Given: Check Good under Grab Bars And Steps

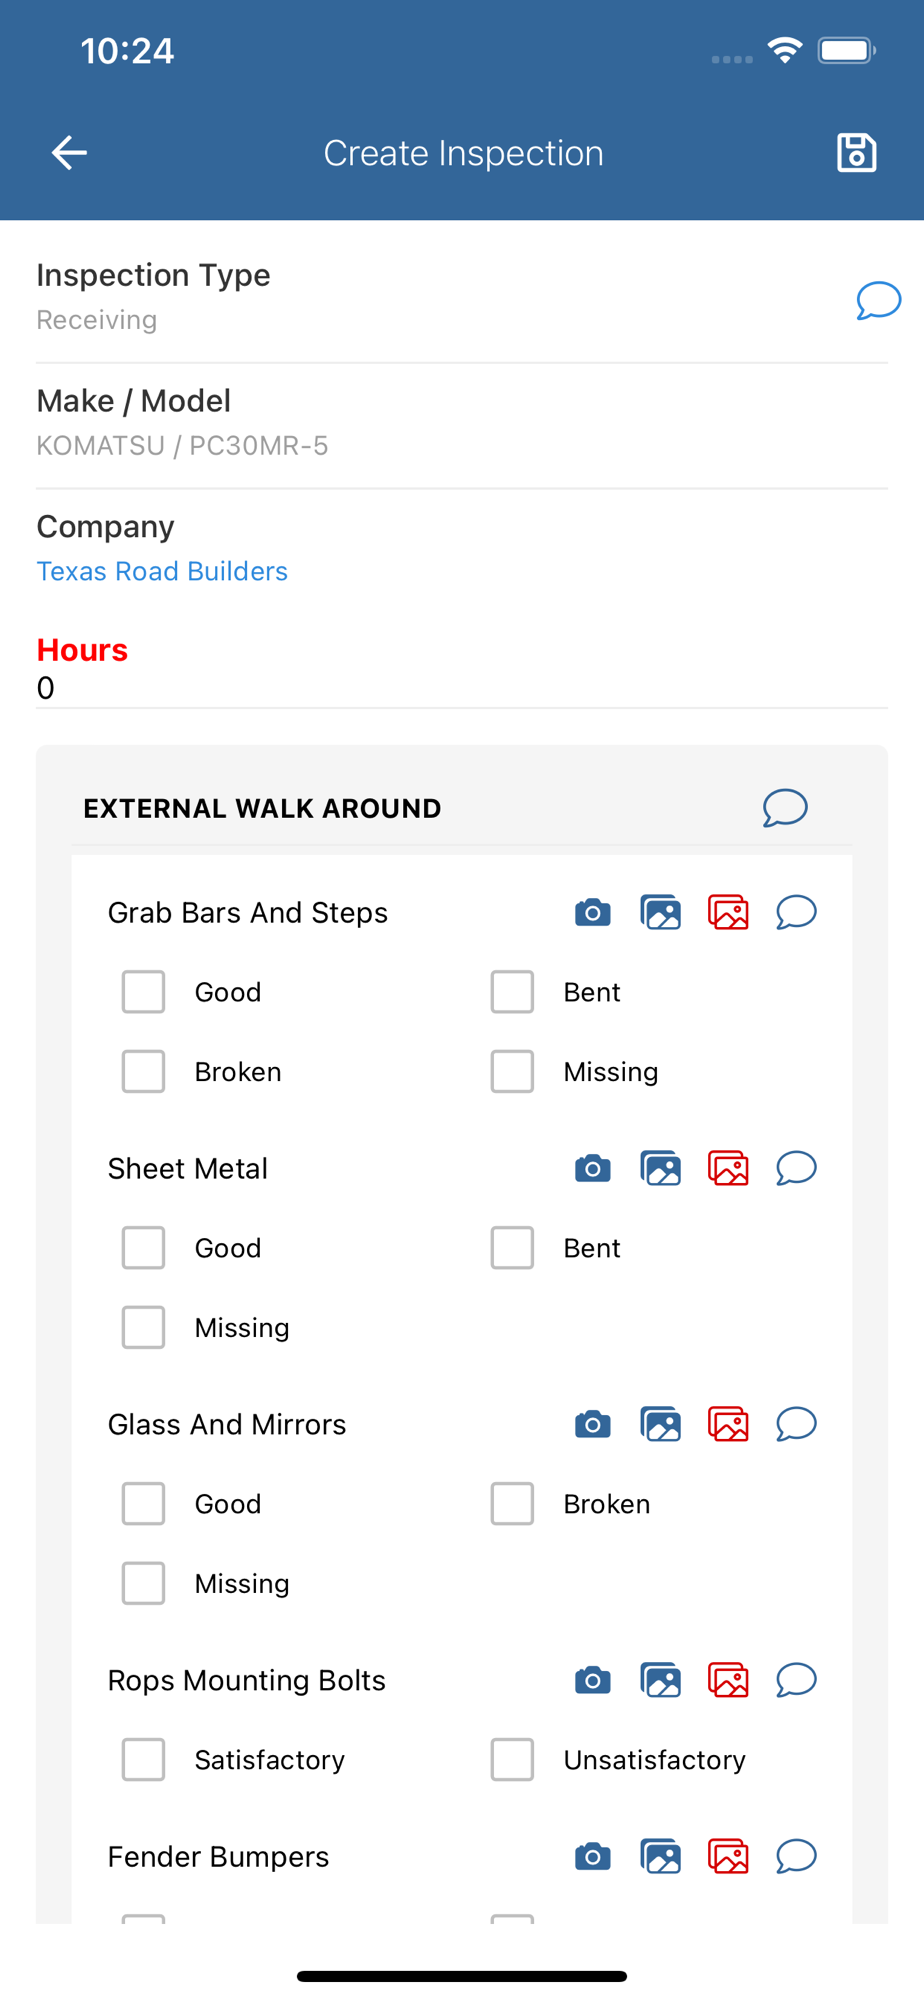Looking at the screenshot, I should (144, 992).
